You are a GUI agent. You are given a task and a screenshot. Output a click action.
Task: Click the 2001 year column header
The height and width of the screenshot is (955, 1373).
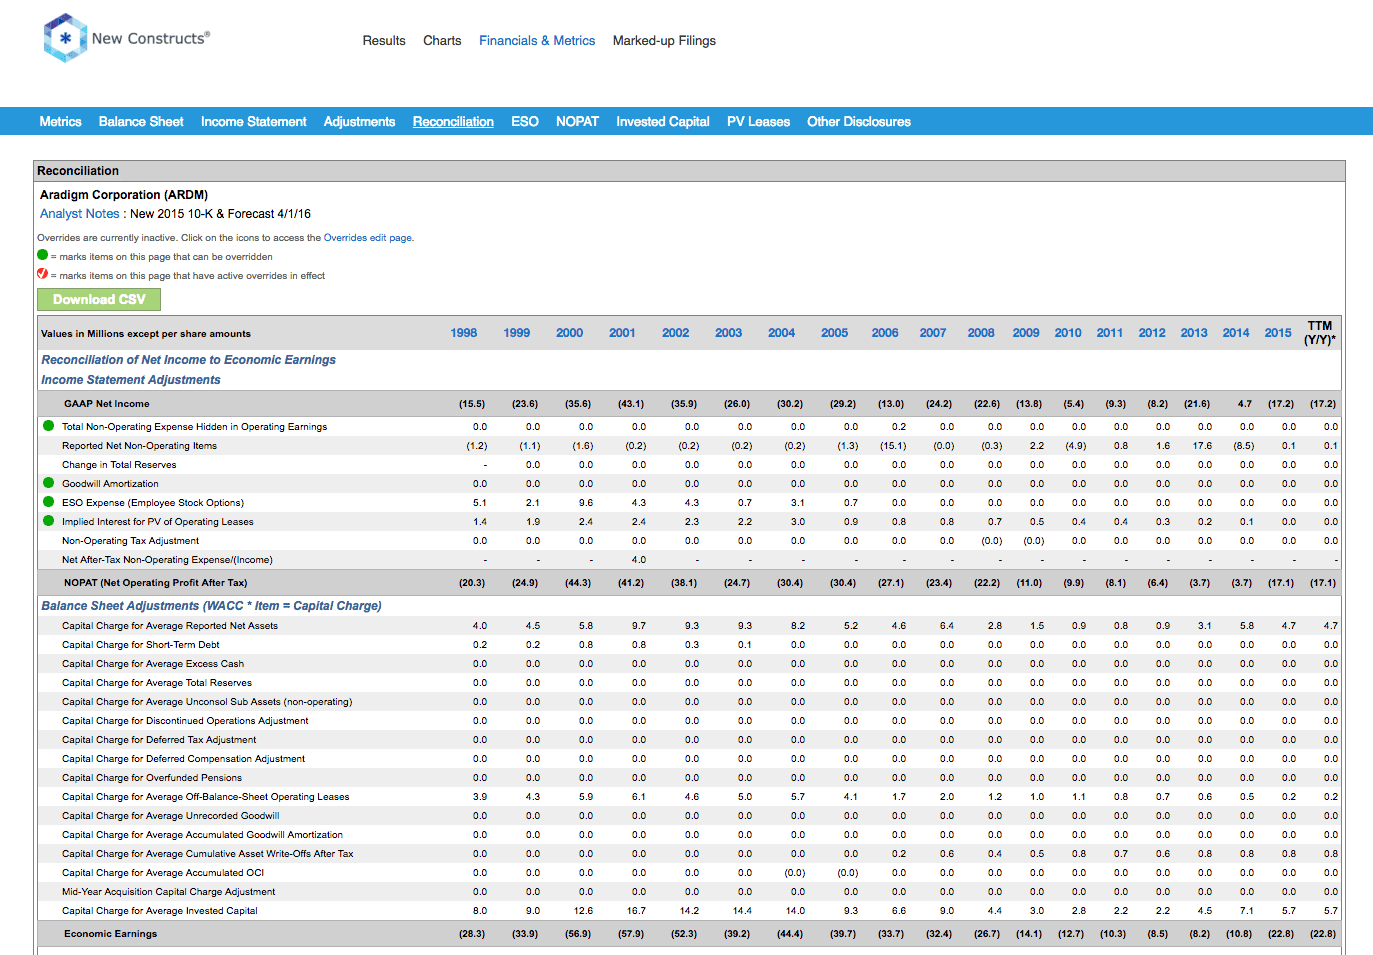(x=622, y=333)
